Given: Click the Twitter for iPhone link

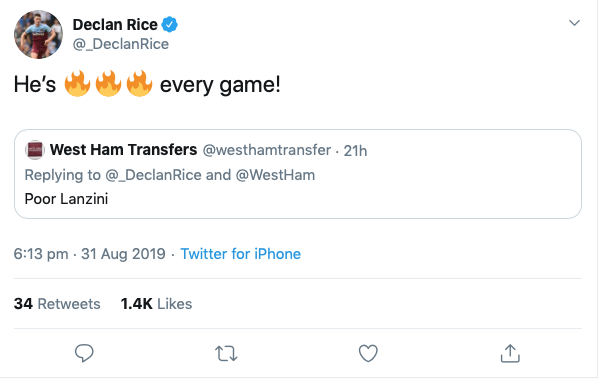Looking at the screenshot, I should click(x=240, y=254).
